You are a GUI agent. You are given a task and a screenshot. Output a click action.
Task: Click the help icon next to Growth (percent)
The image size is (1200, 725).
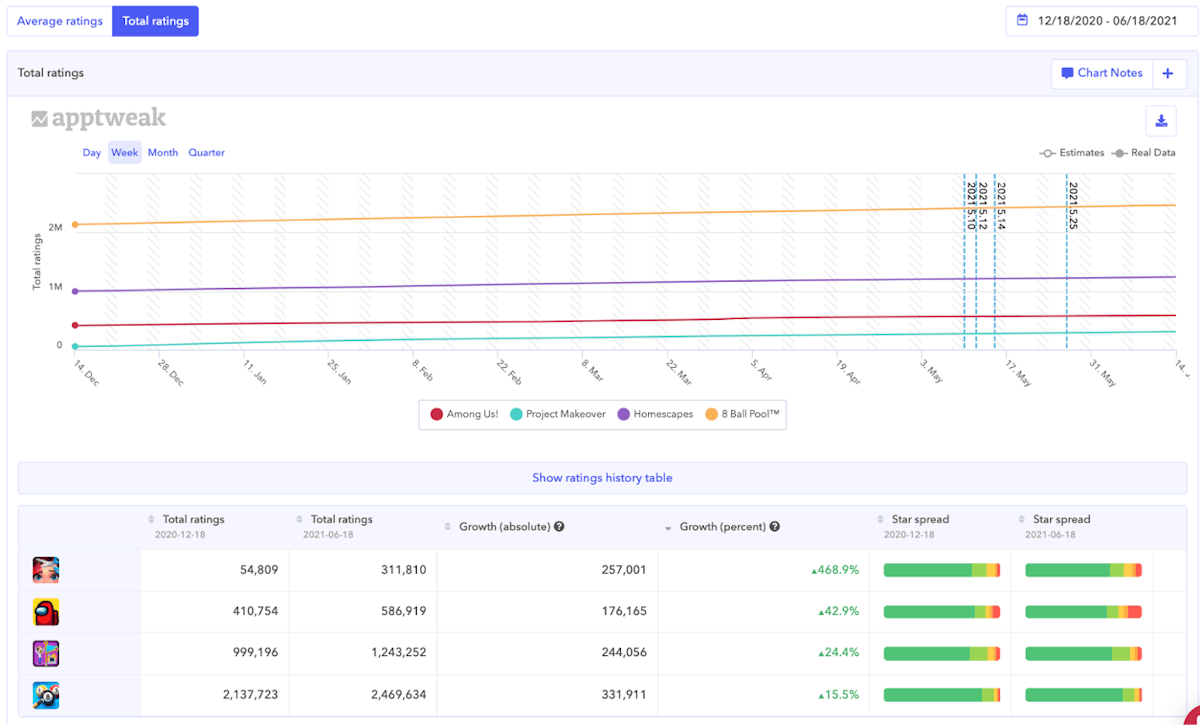(x=775, y=527)
